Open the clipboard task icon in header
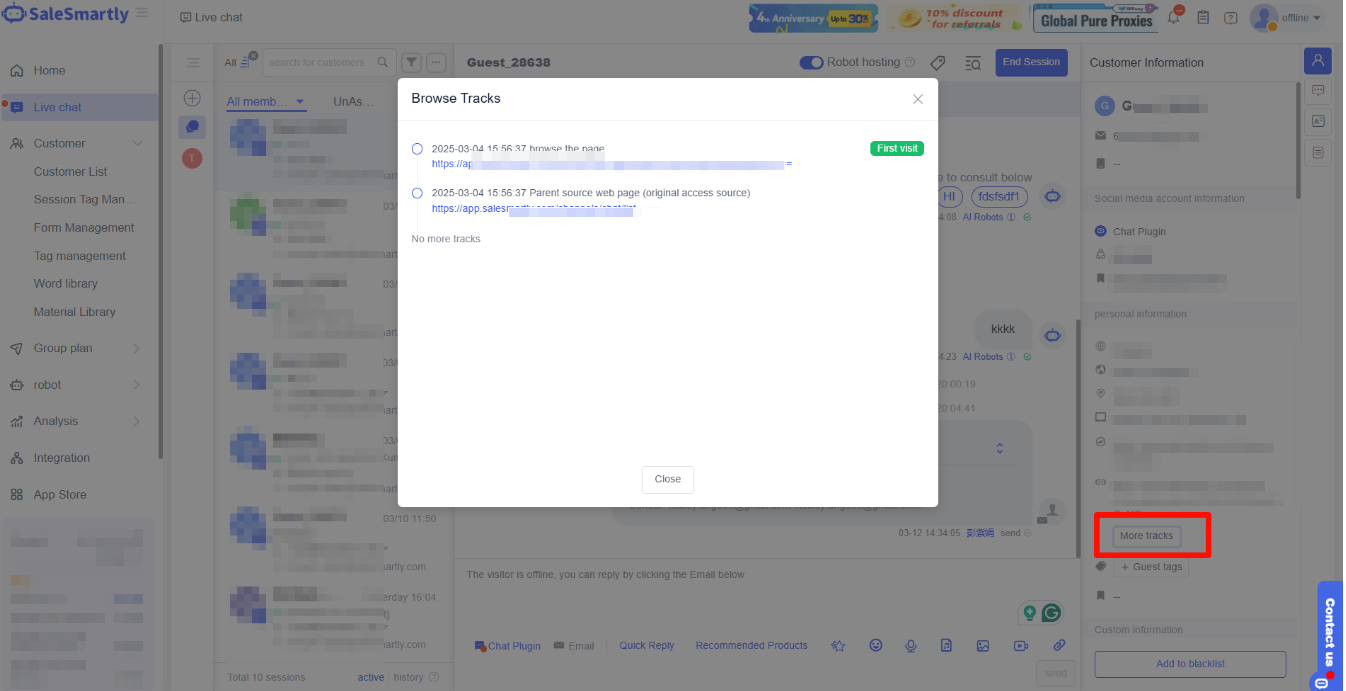 [1203, 18]
